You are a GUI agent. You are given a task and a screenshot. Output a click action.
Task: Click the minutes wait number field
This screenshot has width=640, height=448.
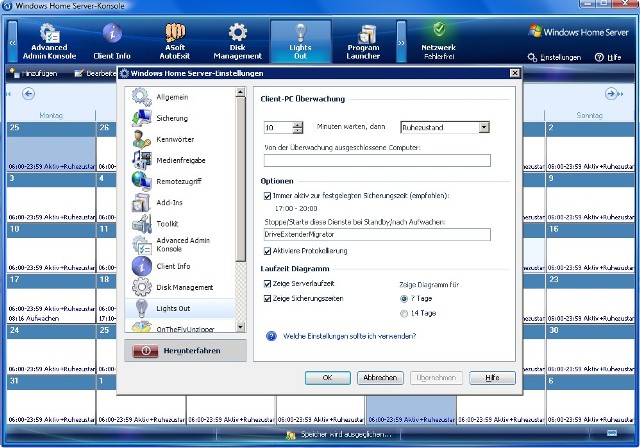click(x=278, y=128)
